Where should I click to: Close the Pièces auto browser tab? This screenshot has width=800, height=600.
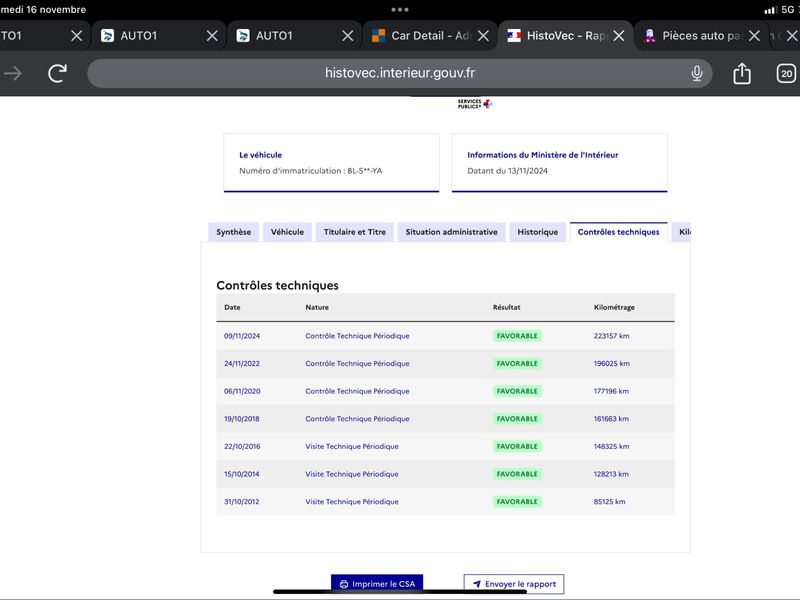(x=754, y=36)
